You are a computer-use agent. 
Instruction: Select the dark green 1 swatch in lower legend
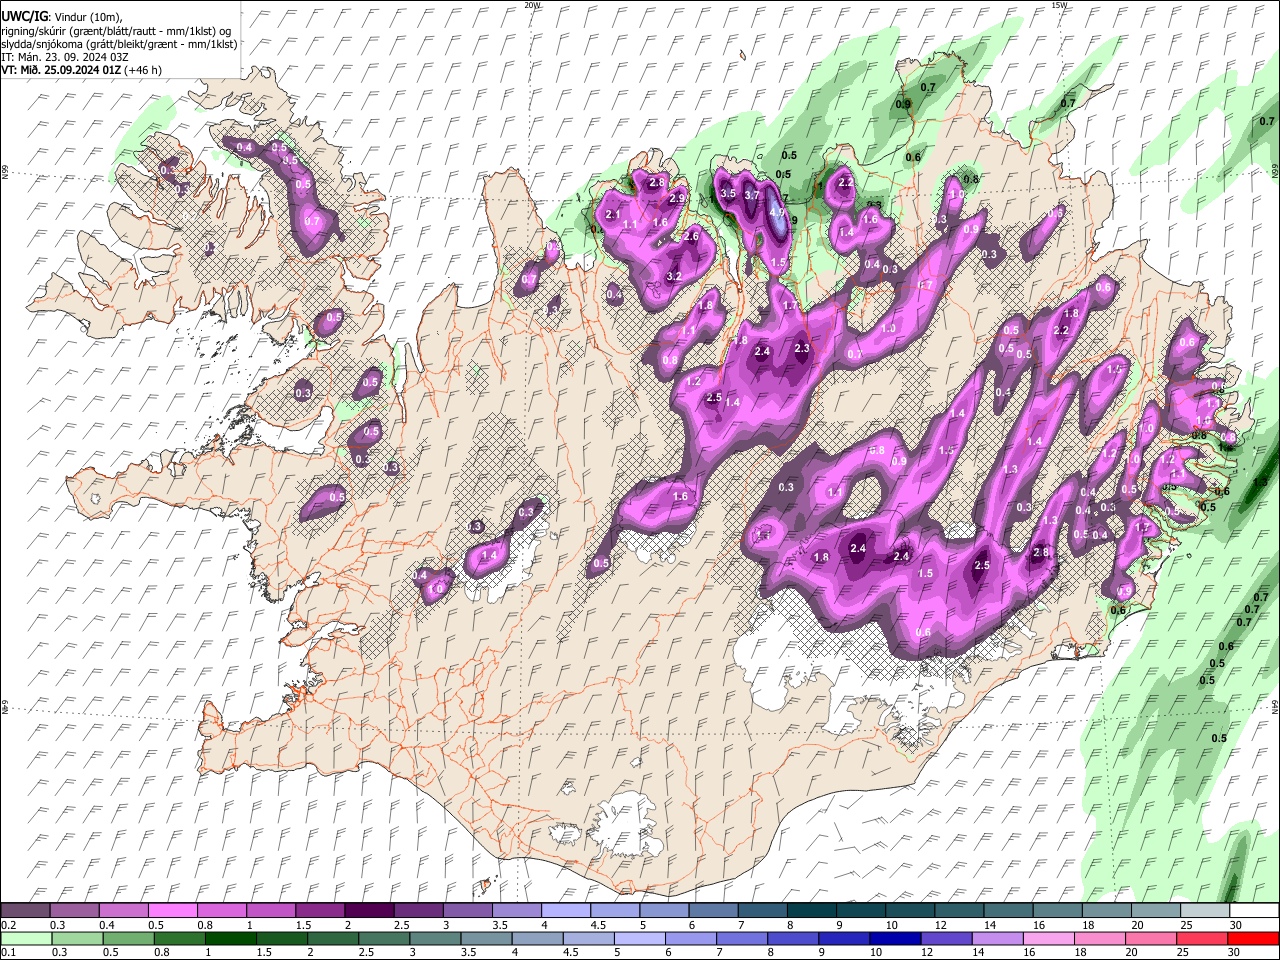(x=230, y=938)
